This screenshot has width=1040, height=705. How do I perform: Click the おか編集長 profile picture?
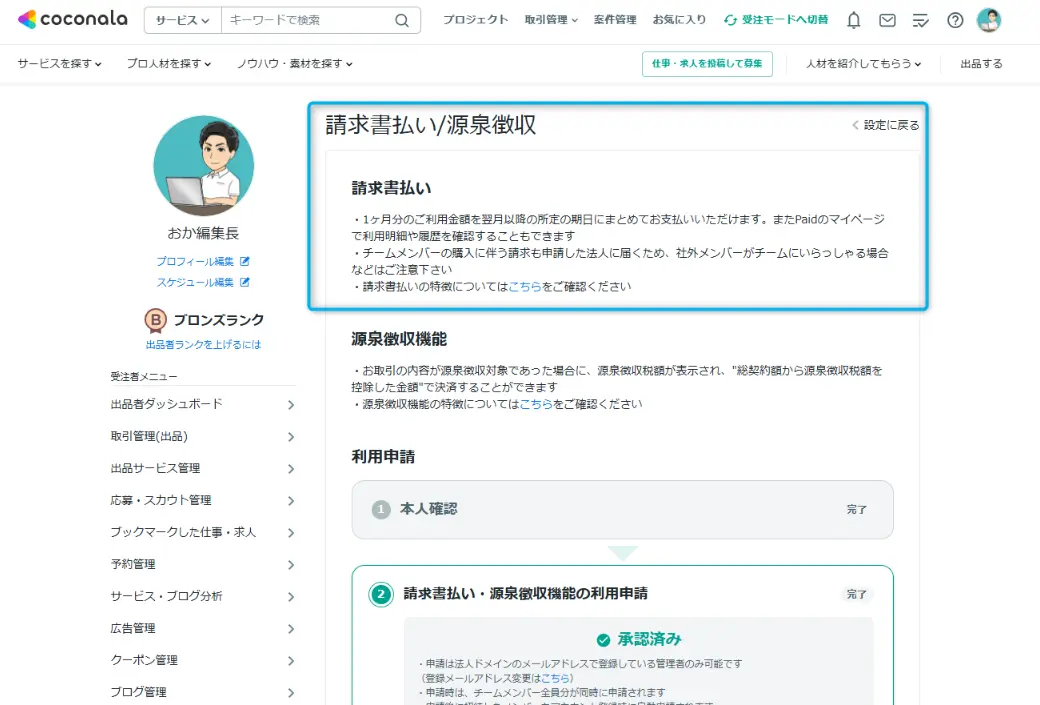[204, 166]
